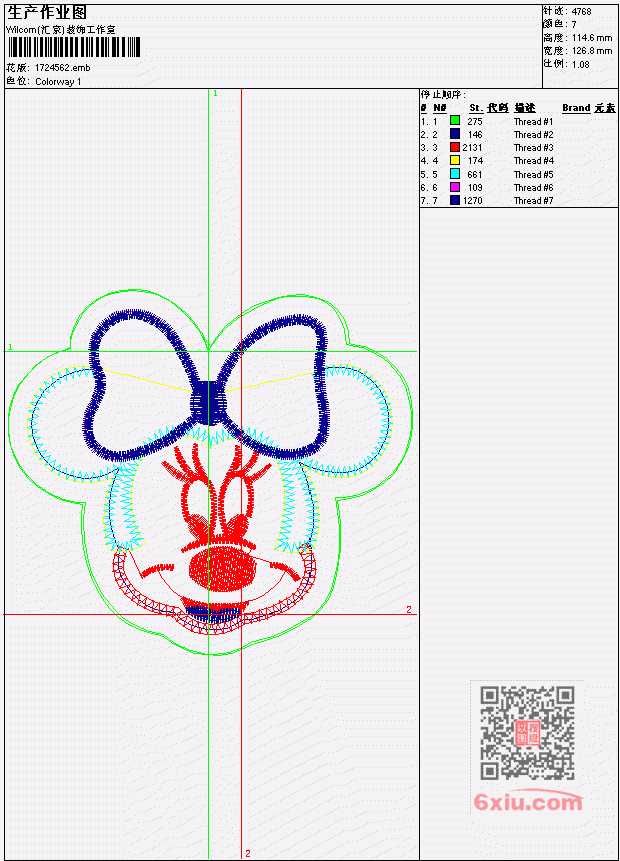Click the navy swatch for Thread #2
This screenshot has height=861, width=620.
[455, 133]
